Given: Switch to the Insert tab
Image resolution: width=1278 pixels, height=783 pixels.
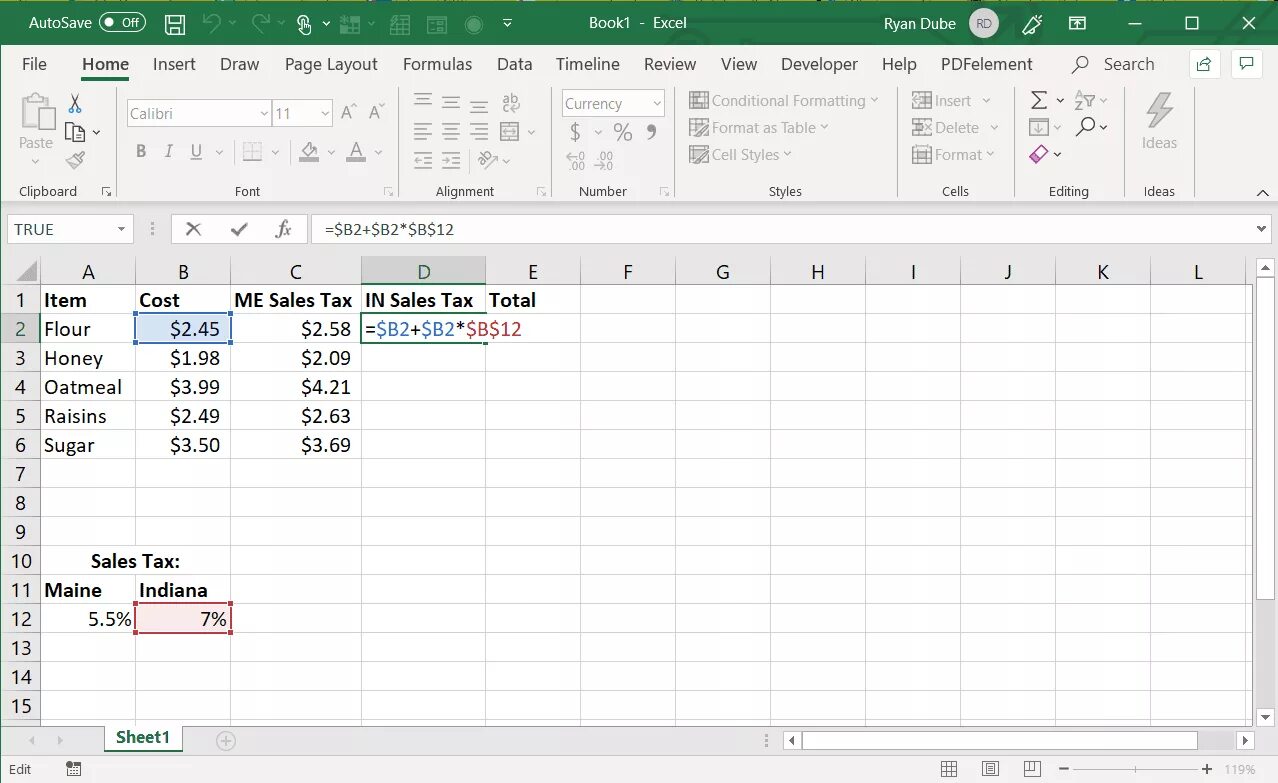Looking at the screenshot, I should 174,64.
